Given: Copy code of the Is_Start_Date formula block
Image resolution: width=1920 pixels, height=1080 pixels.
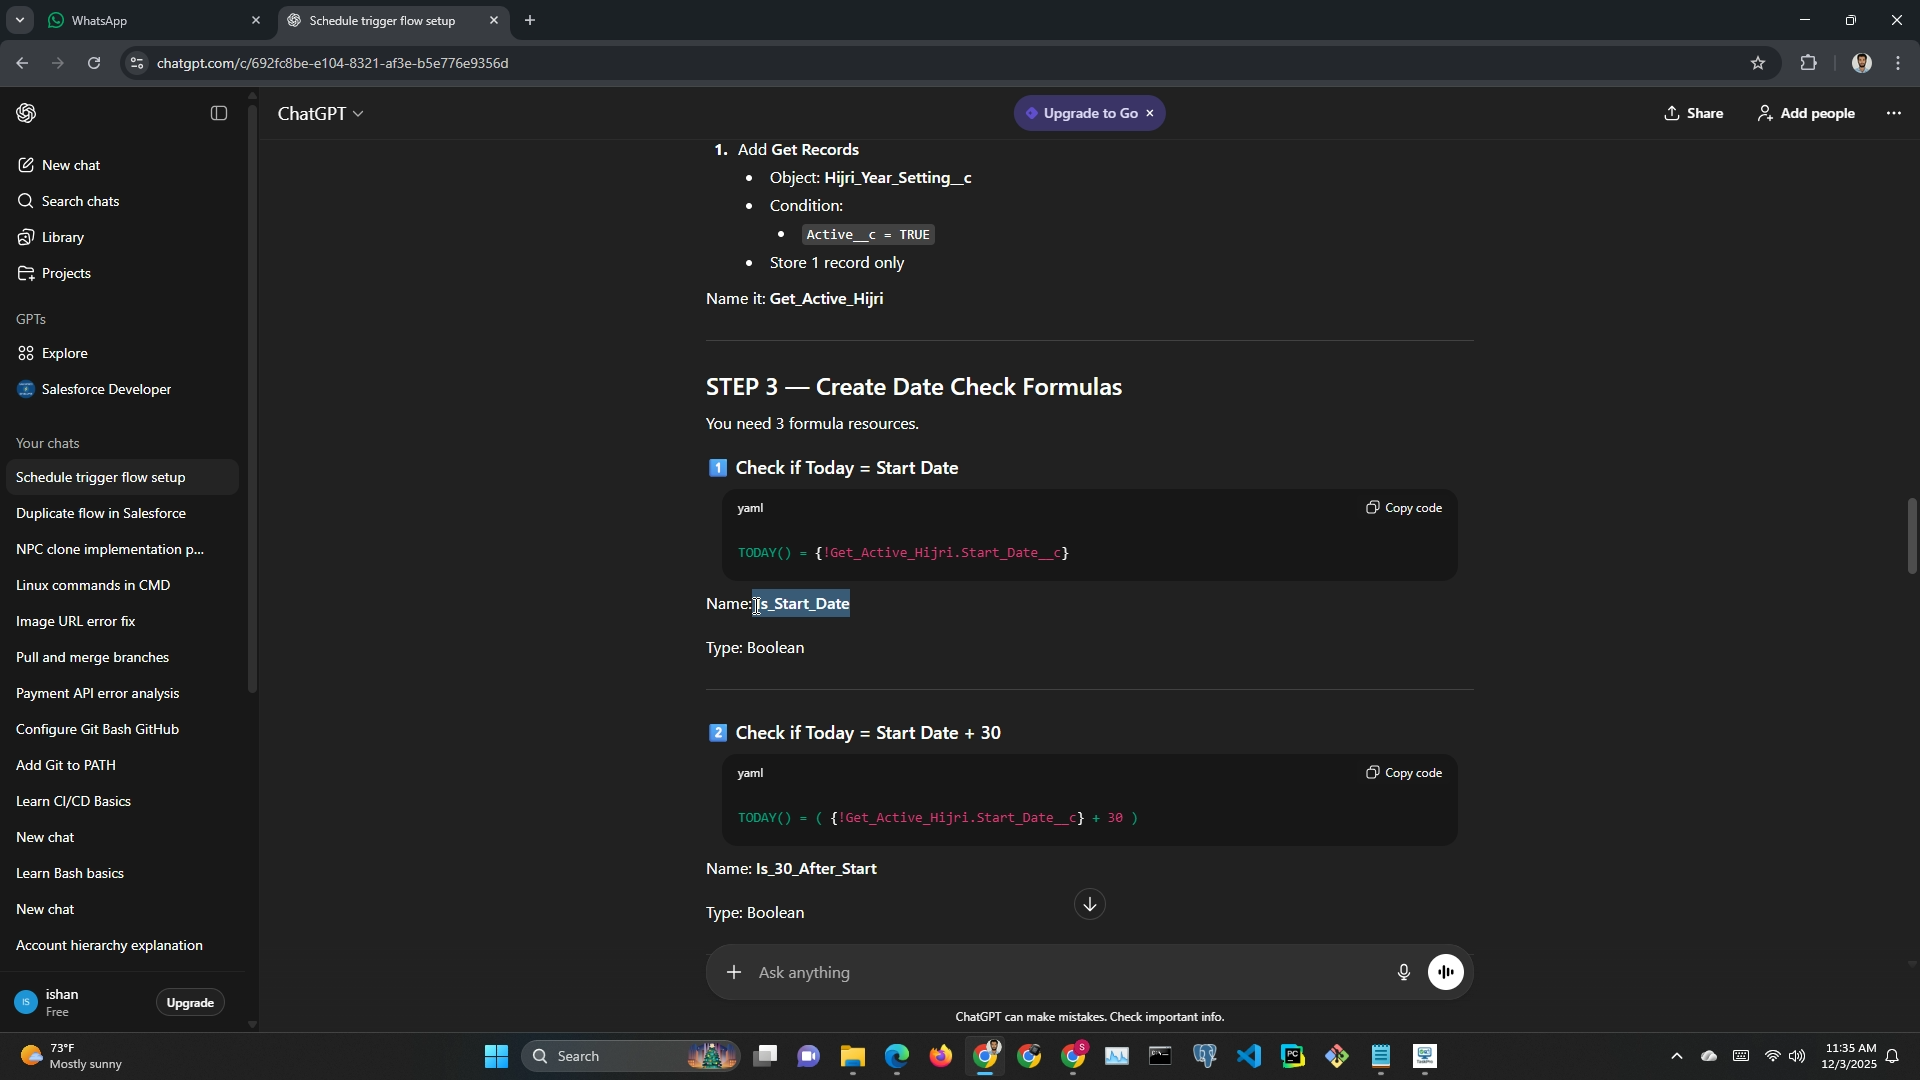Looking at the screenshot, I should [x=1404, y=508].
